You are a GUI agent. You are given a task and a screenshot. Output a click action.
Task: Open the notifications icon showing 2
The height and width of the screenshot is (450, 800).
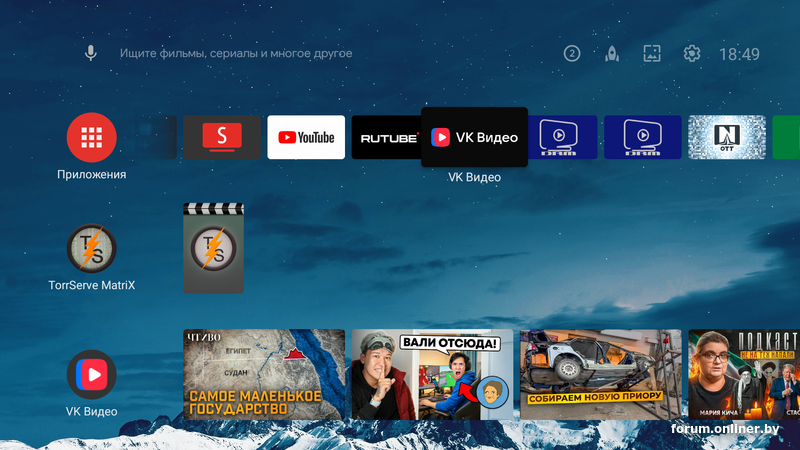(x=572, y=54)
